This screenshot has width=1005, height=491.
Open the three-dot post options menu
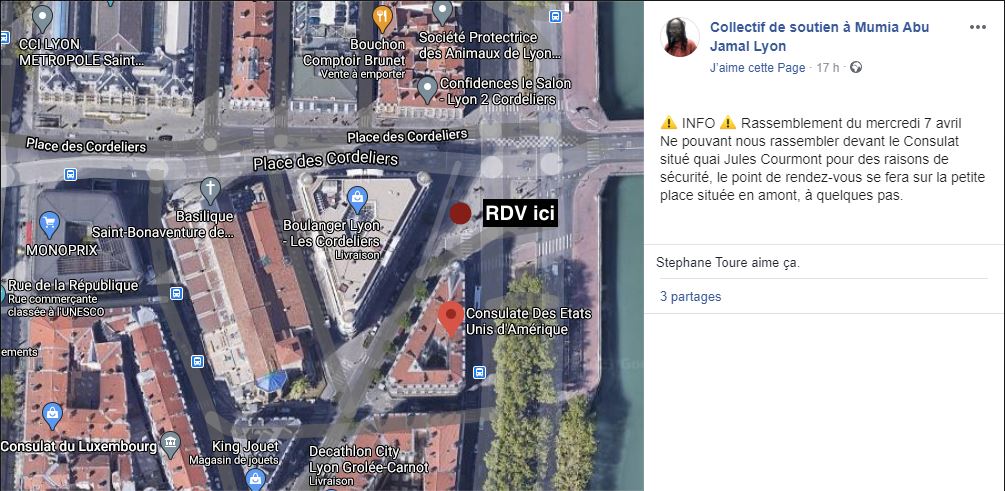[977, 27]
